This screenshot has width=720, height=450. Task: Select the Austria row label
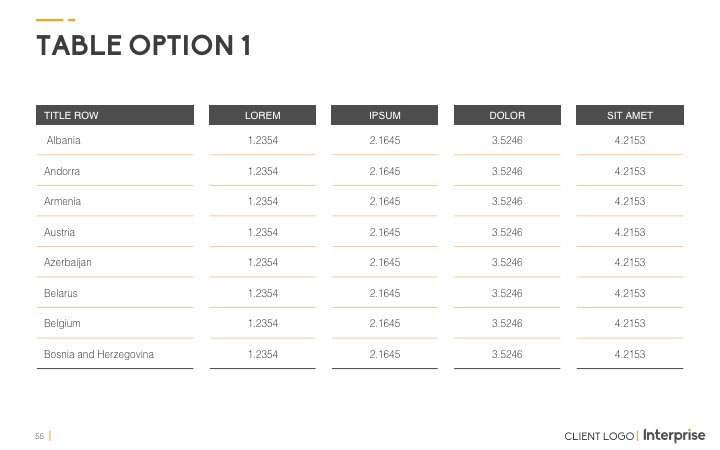tap(60, 233)
